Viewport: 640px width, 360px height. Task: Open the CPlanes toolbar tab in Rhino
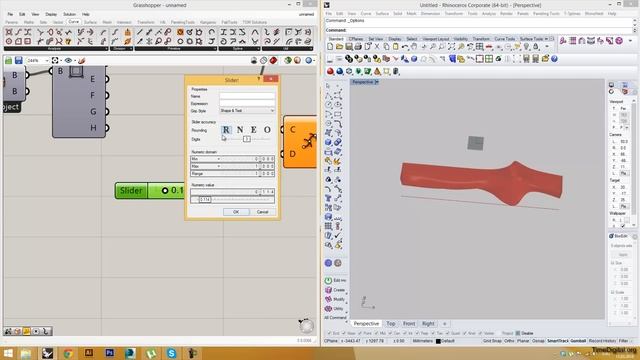coord(356,39)
